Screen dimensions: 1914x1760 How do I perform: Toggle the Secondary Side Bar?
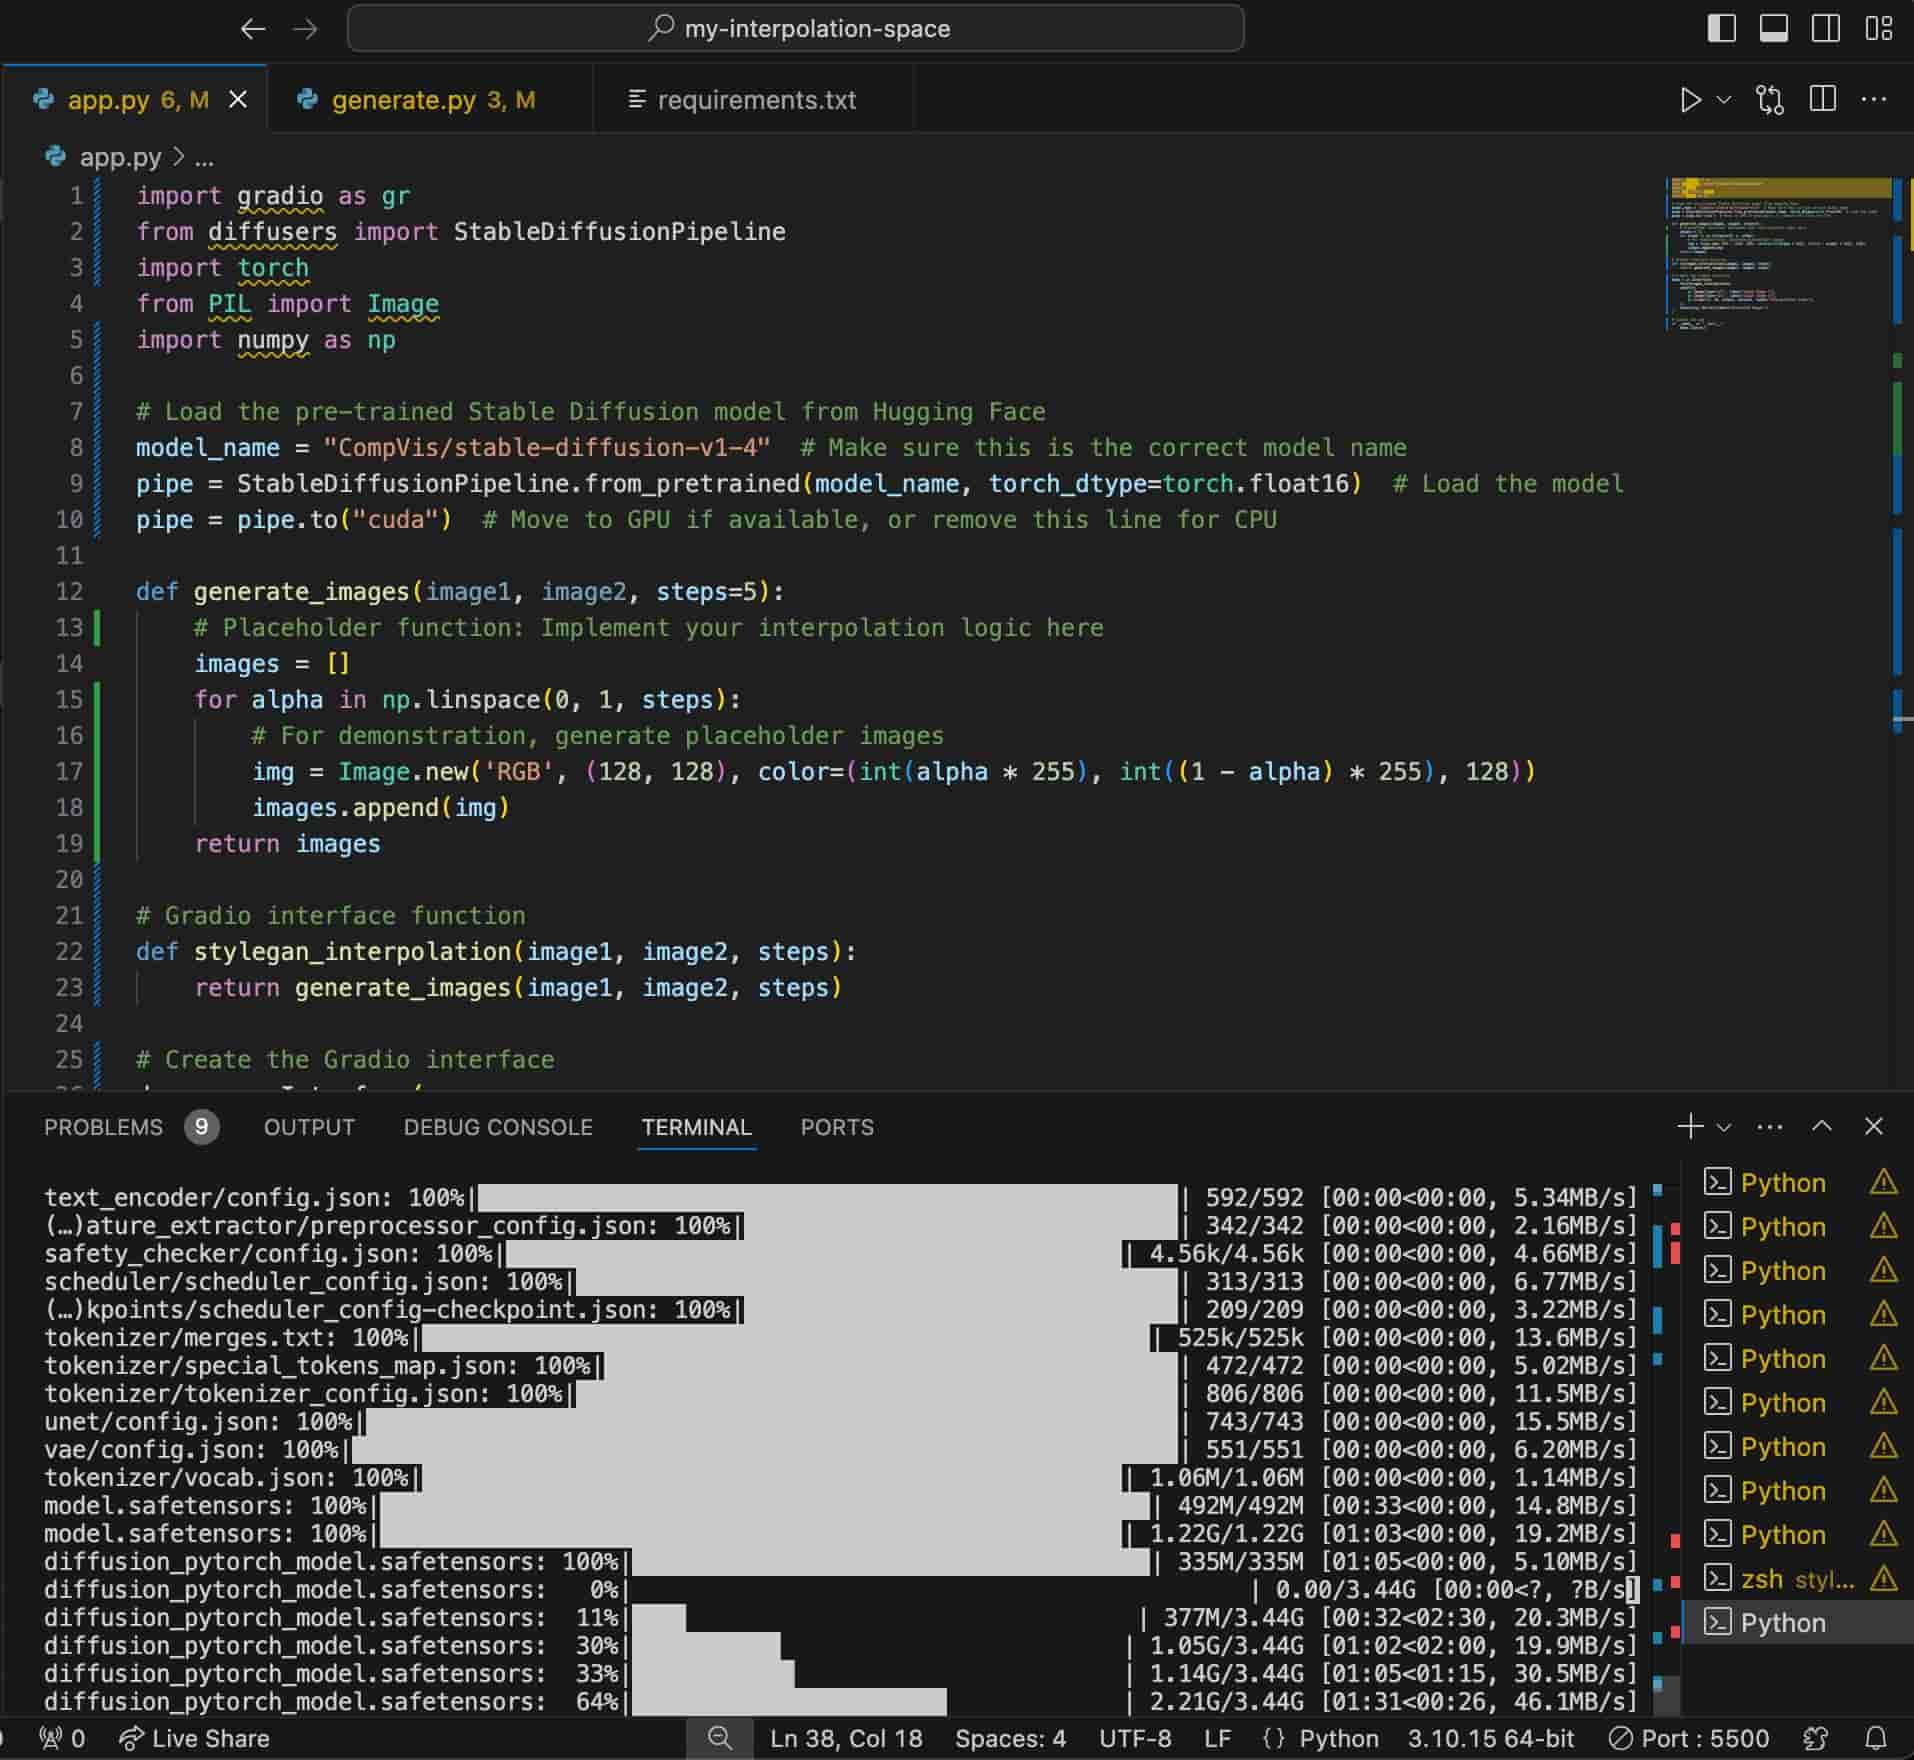tap(1825, 28)
